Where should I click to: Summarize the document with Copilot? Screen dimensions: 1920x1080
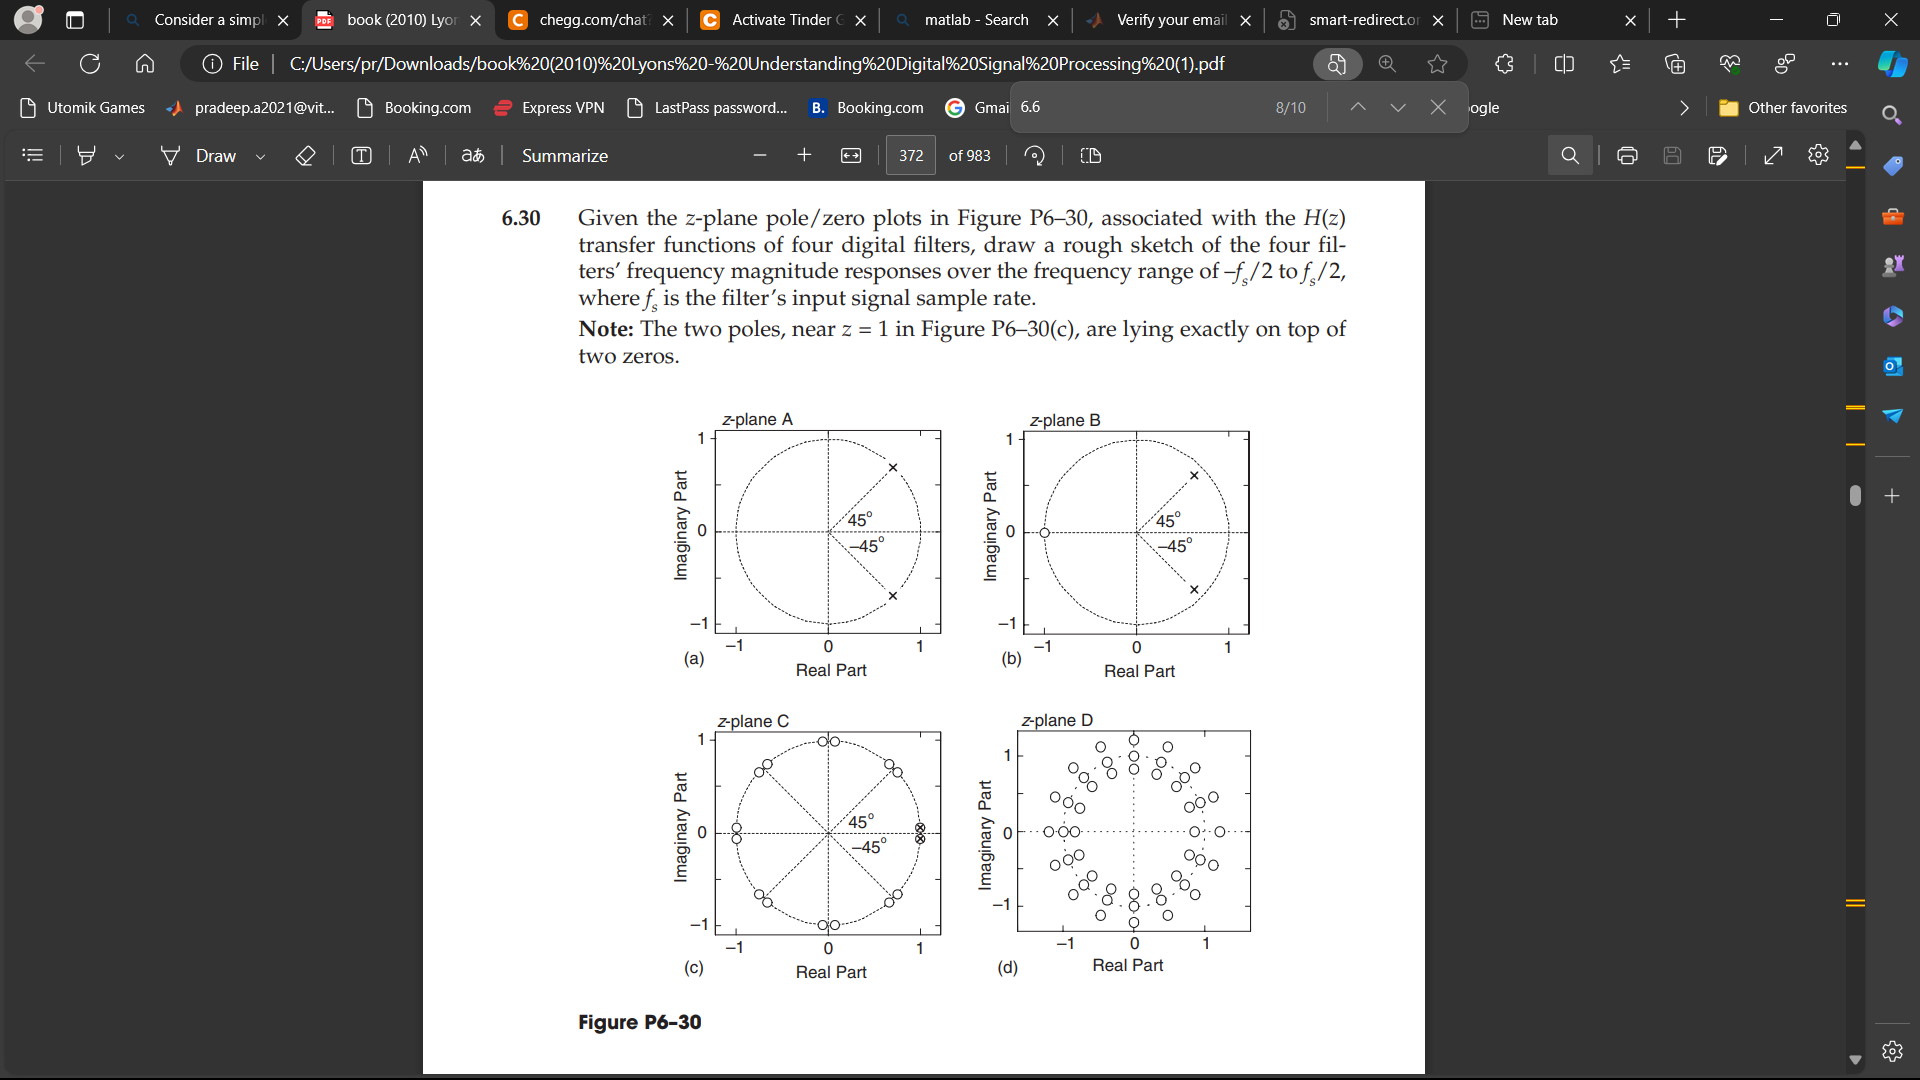[x=564, y=155]
